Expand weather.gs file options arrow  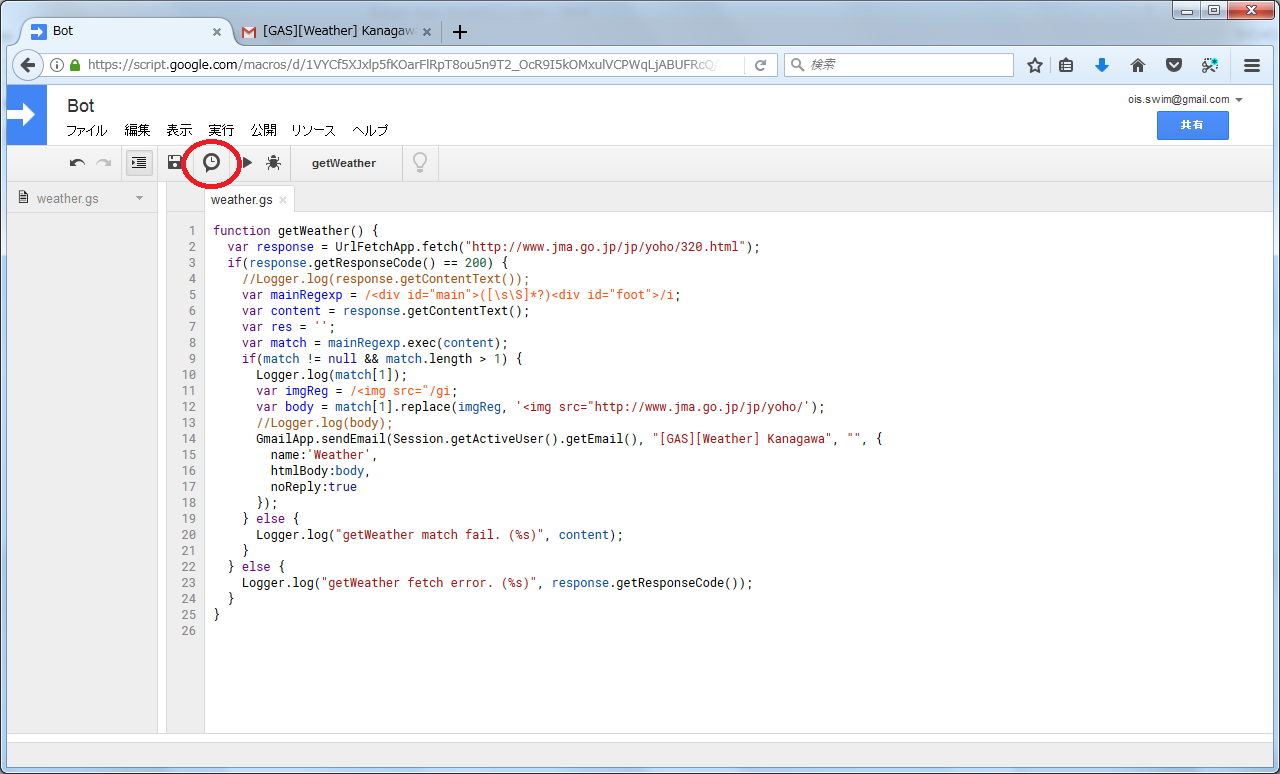tap(140, 198)
